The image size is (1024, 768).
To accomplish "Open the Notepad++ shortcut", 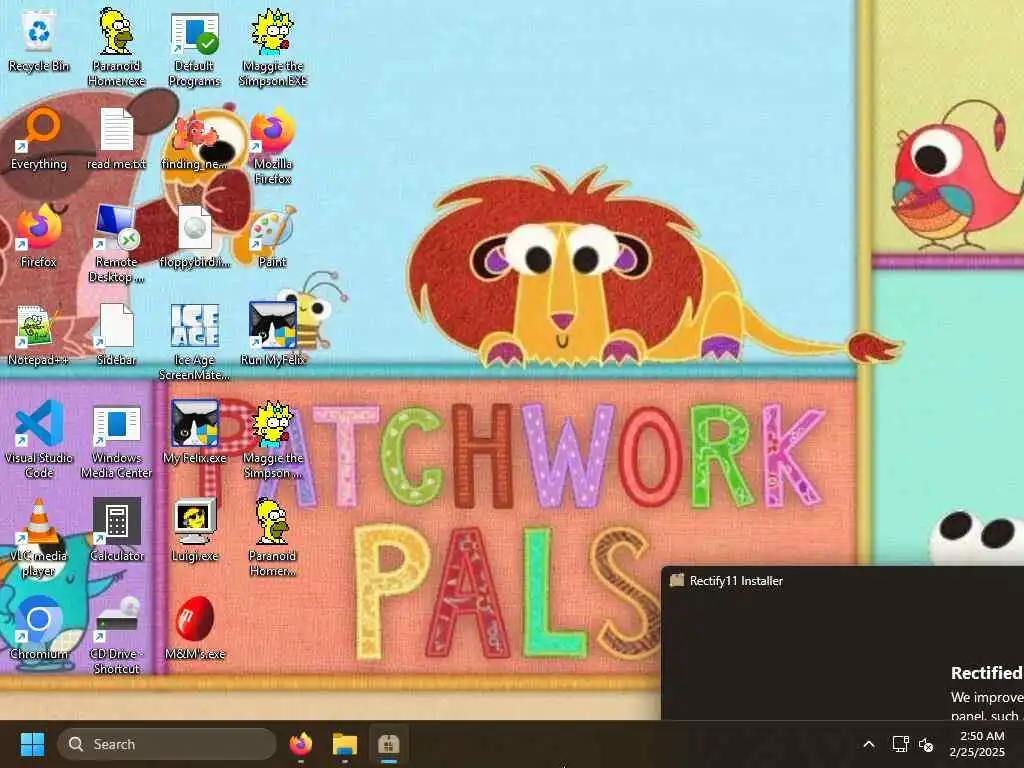I will tap(39, 334).
